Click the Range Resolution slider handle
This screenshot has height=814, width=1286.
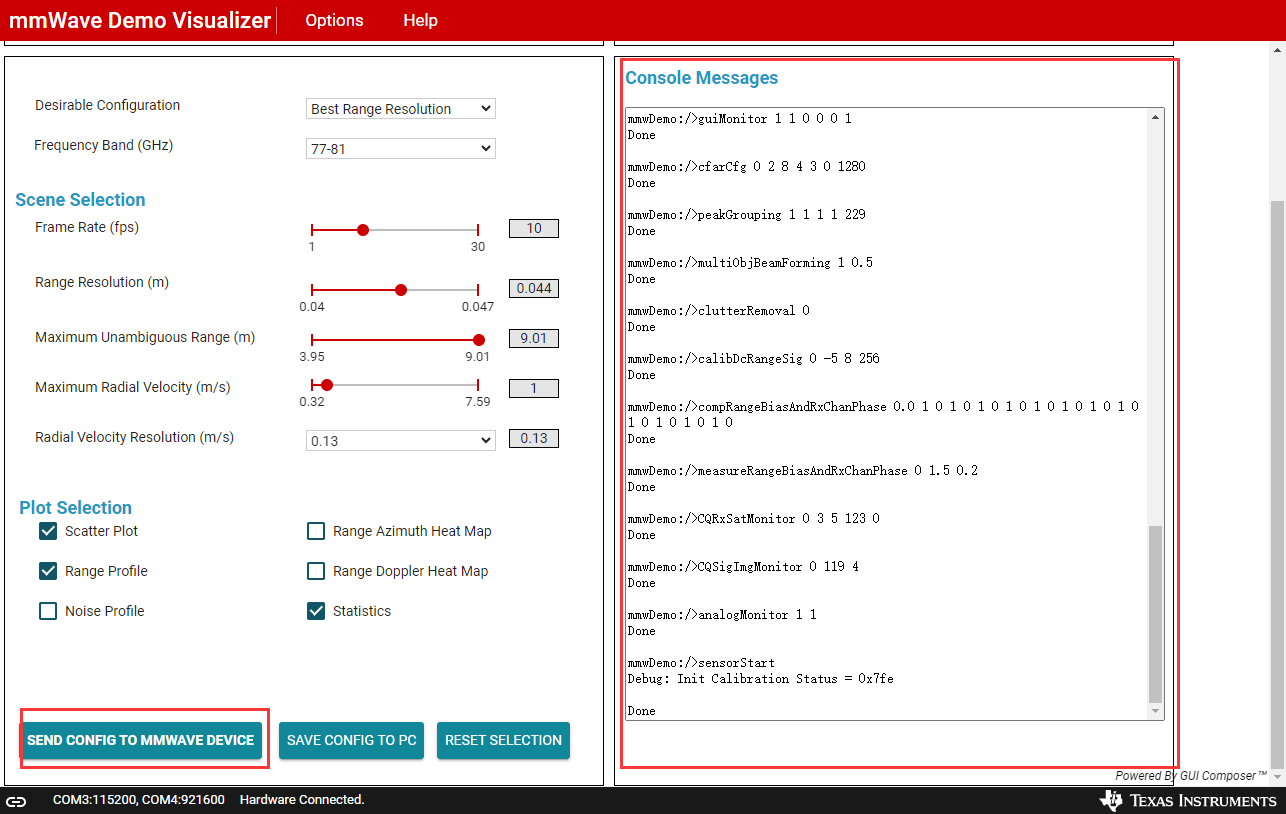tap(401, 290)
